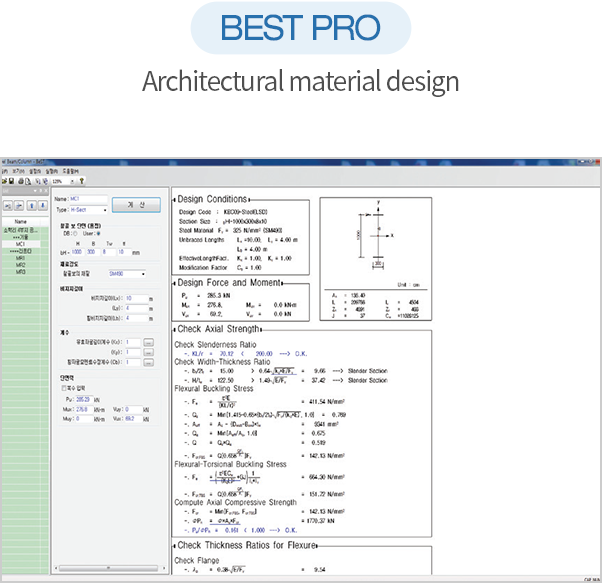Open the zoom percentage dropdown in toolbar
The width and height of the screenshot is (603, 583).
coord(72,181)
